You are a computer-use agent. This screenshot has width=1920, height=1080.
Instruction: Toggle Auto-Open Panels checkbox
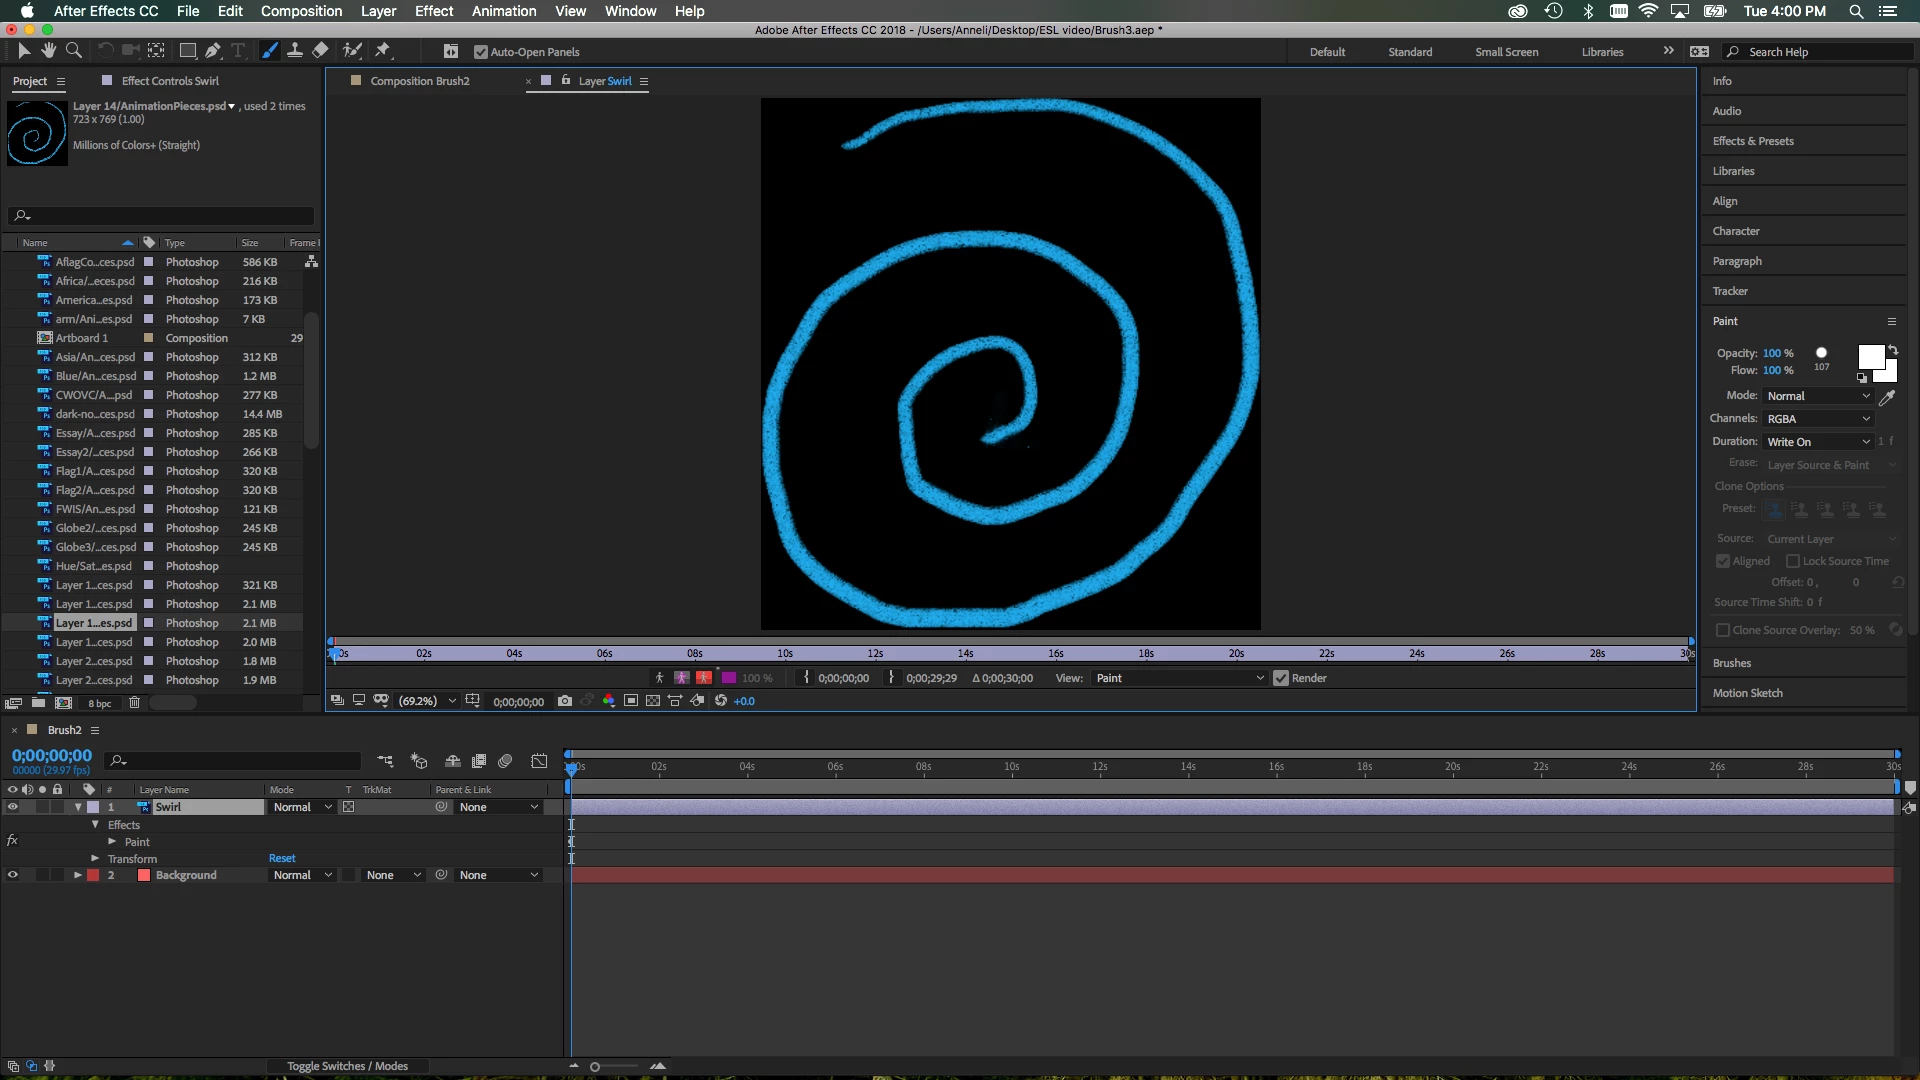click(x=481, y=52)
